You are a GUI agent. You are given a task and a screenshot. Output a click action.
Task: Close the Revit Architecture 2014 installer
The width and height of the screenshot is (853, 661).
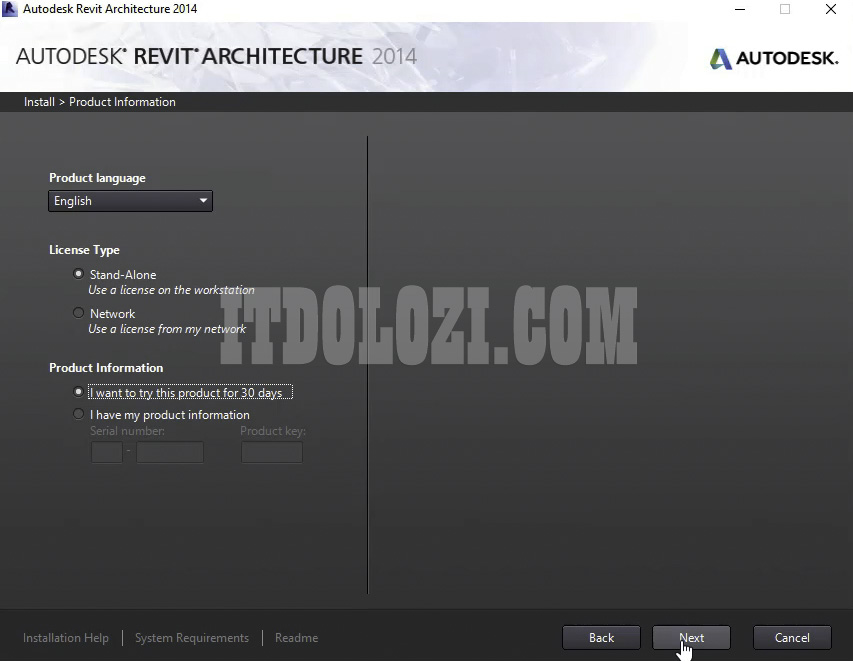pyautogui.click(x=831, y=9)
